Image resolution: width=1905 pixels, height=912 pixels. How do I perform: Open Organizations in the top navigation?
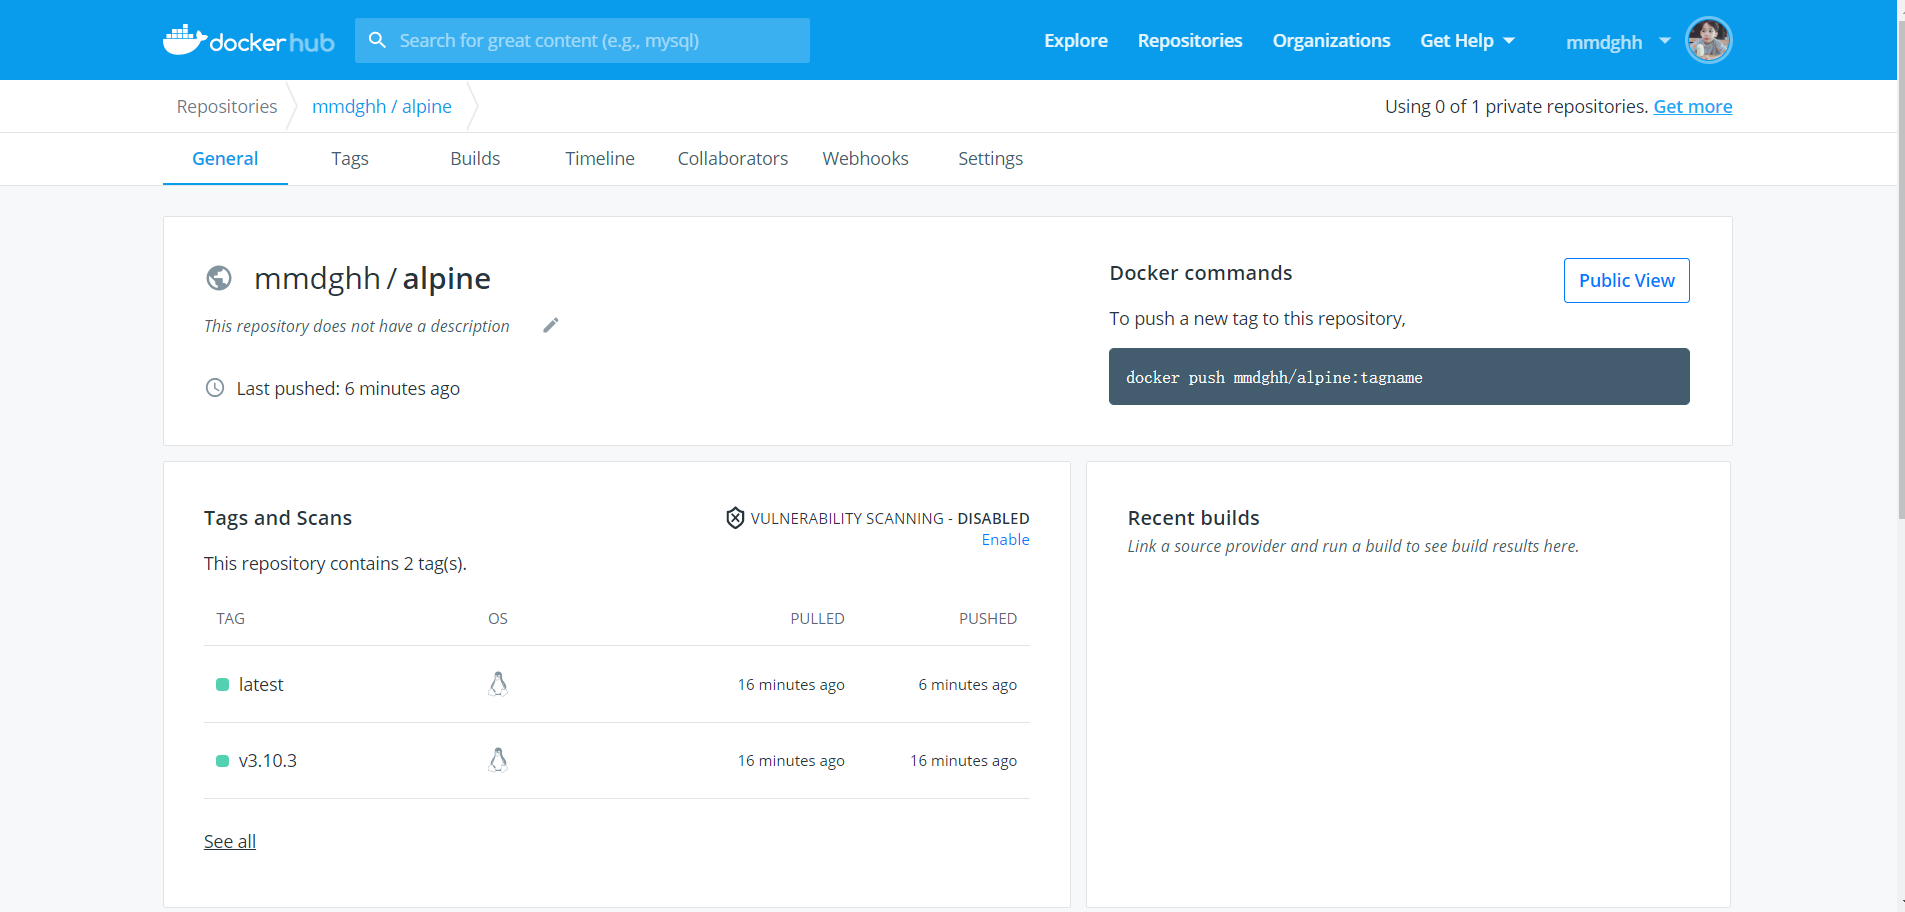[x=1332, y=41]
